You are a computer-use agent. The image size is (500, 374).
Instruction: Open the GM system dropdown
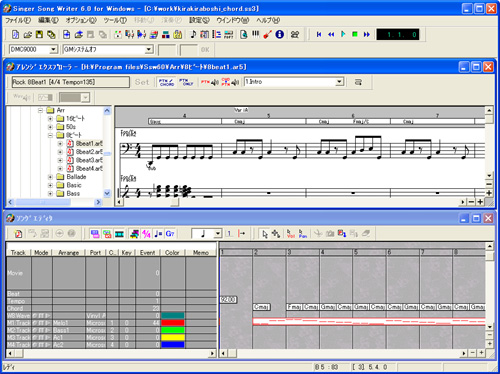tap(149, 50)
